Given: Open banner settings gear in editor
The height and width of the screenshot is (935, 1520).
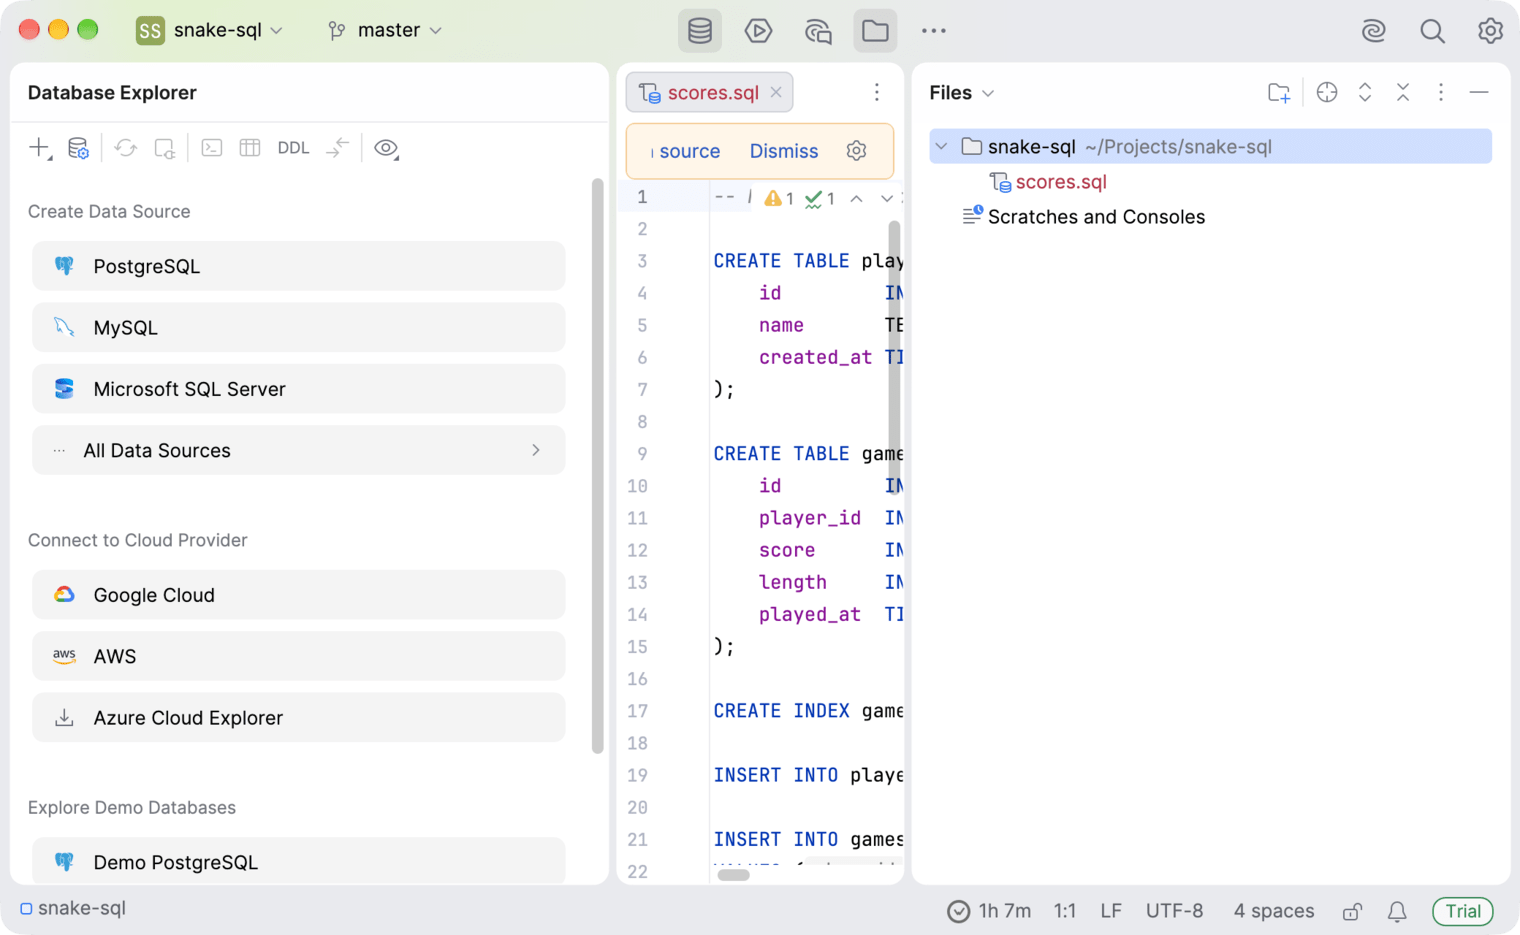Looking at the screenshot, I should pyautogui.click(x=856, y=151).
